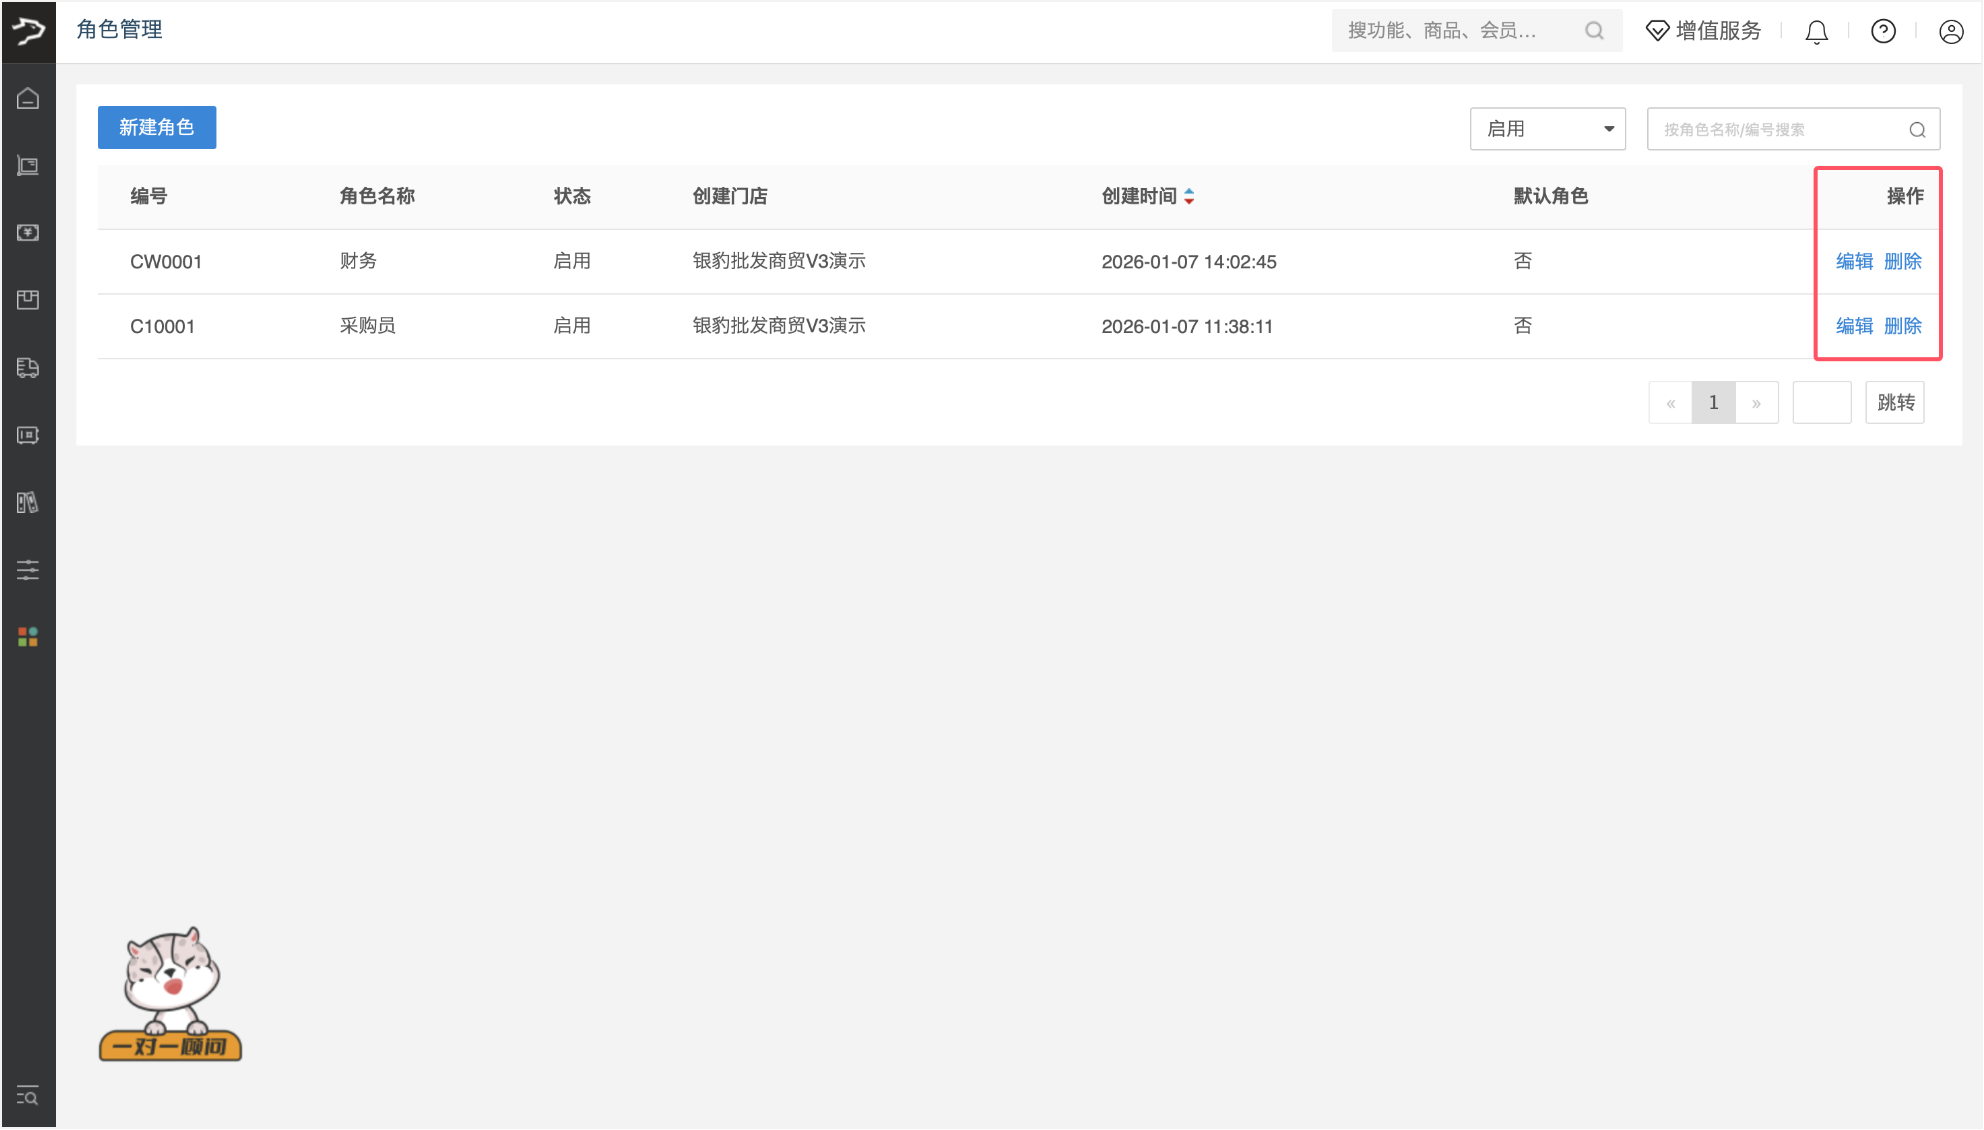Click the help question mark icon
1984x1130 pixels.
(x=1883, y=32)
